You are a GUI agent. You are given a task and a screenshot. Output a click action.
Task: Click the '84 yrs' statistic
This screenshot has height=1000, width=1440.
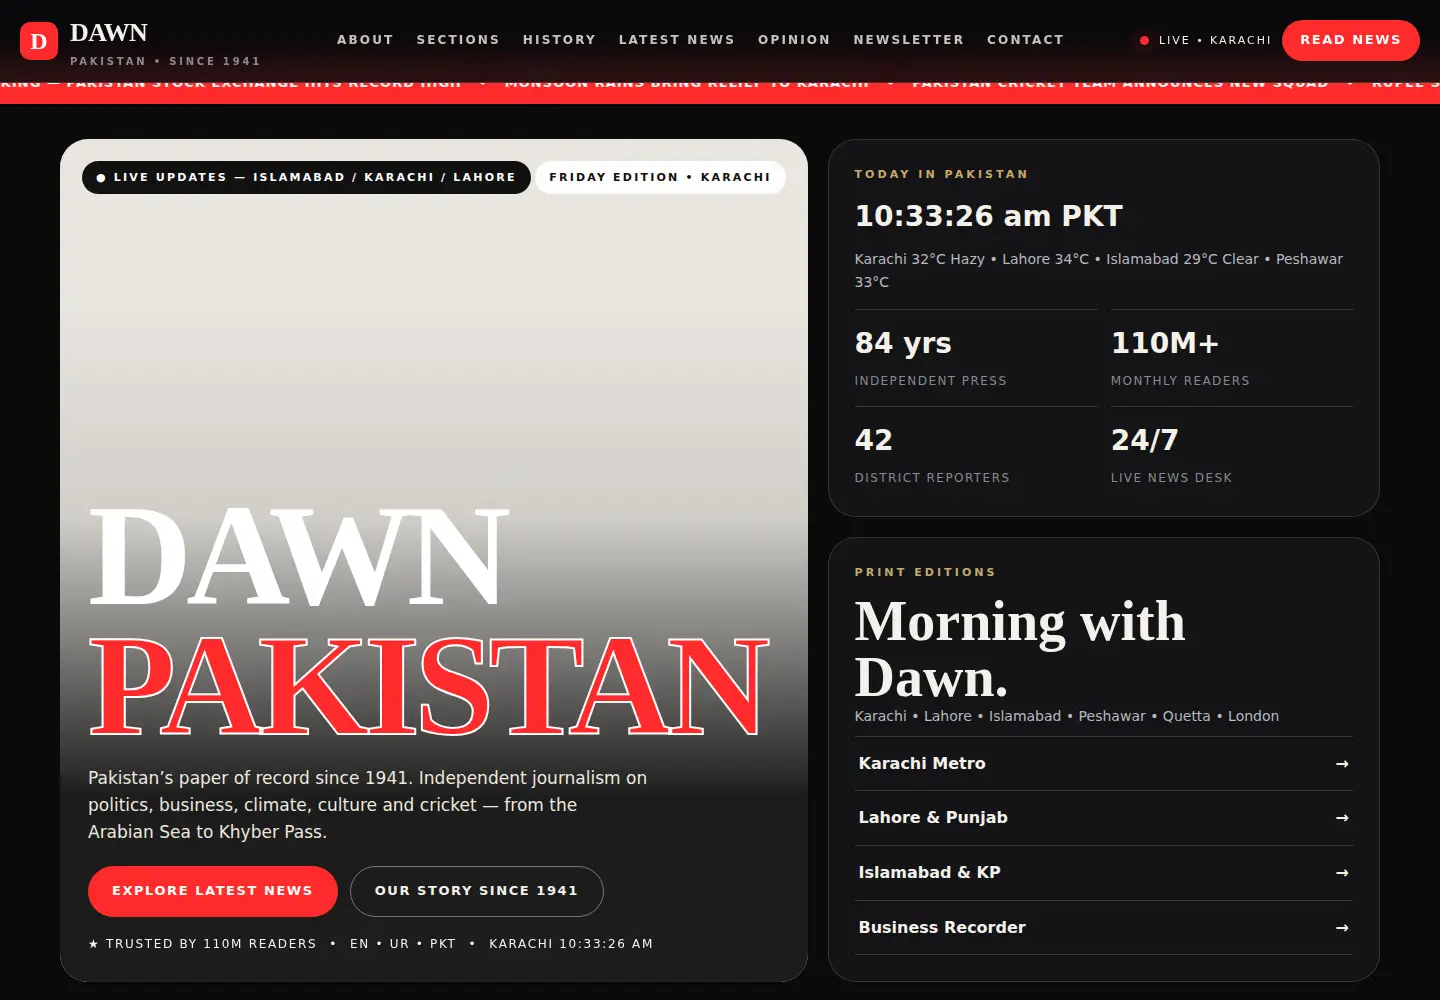(x=903, y=343)
